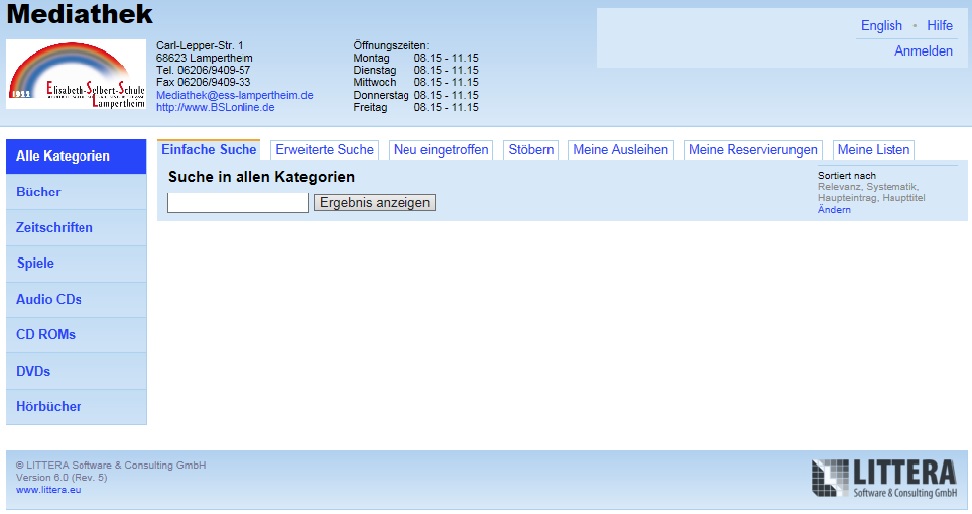
Task: Open the Erweiterte Suche tab
Action: coord(324,150)
